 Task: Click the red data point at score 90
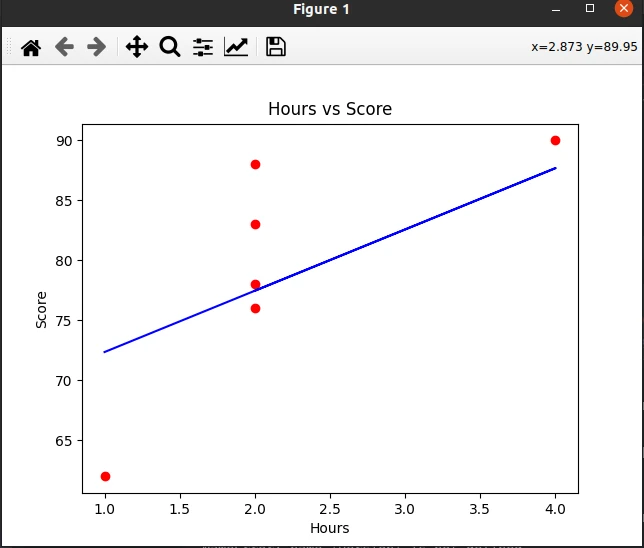[555, 140]
